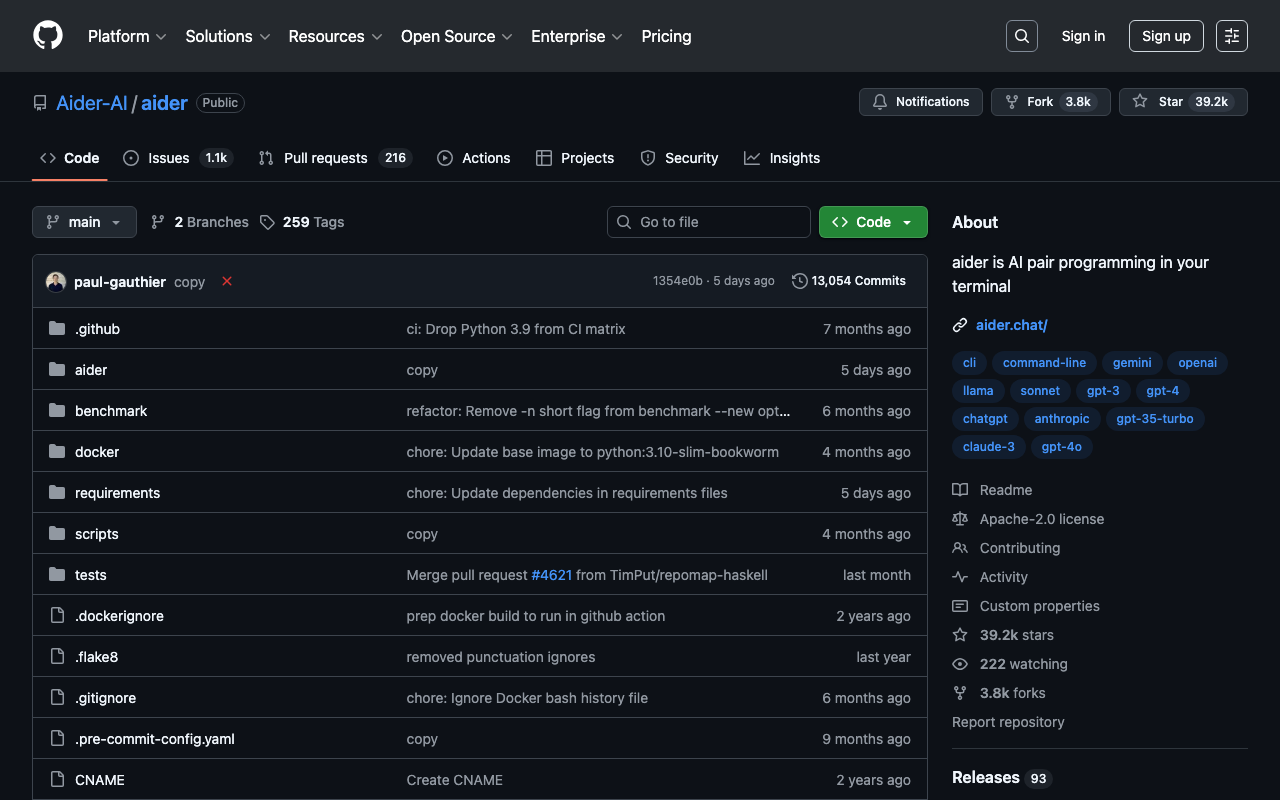The width and height of the screenshot is (1280, 800).
Task: Expand the Platform navigation menu
Action: pyautogui.click(x=127, y=36)
